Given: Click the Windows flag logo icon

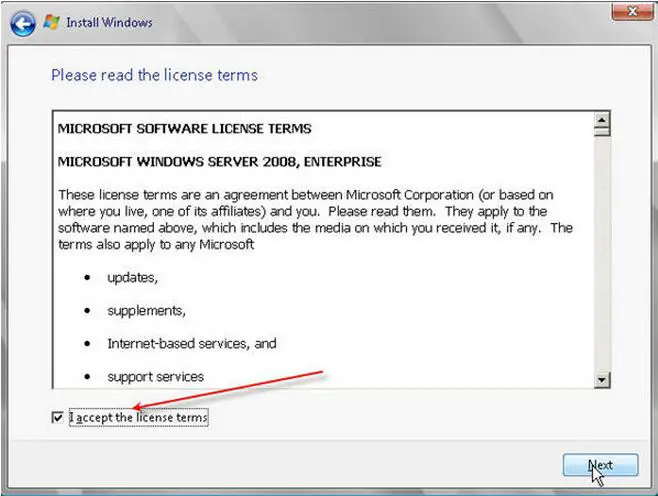Looking at the screenshot, I should (52, 22).
